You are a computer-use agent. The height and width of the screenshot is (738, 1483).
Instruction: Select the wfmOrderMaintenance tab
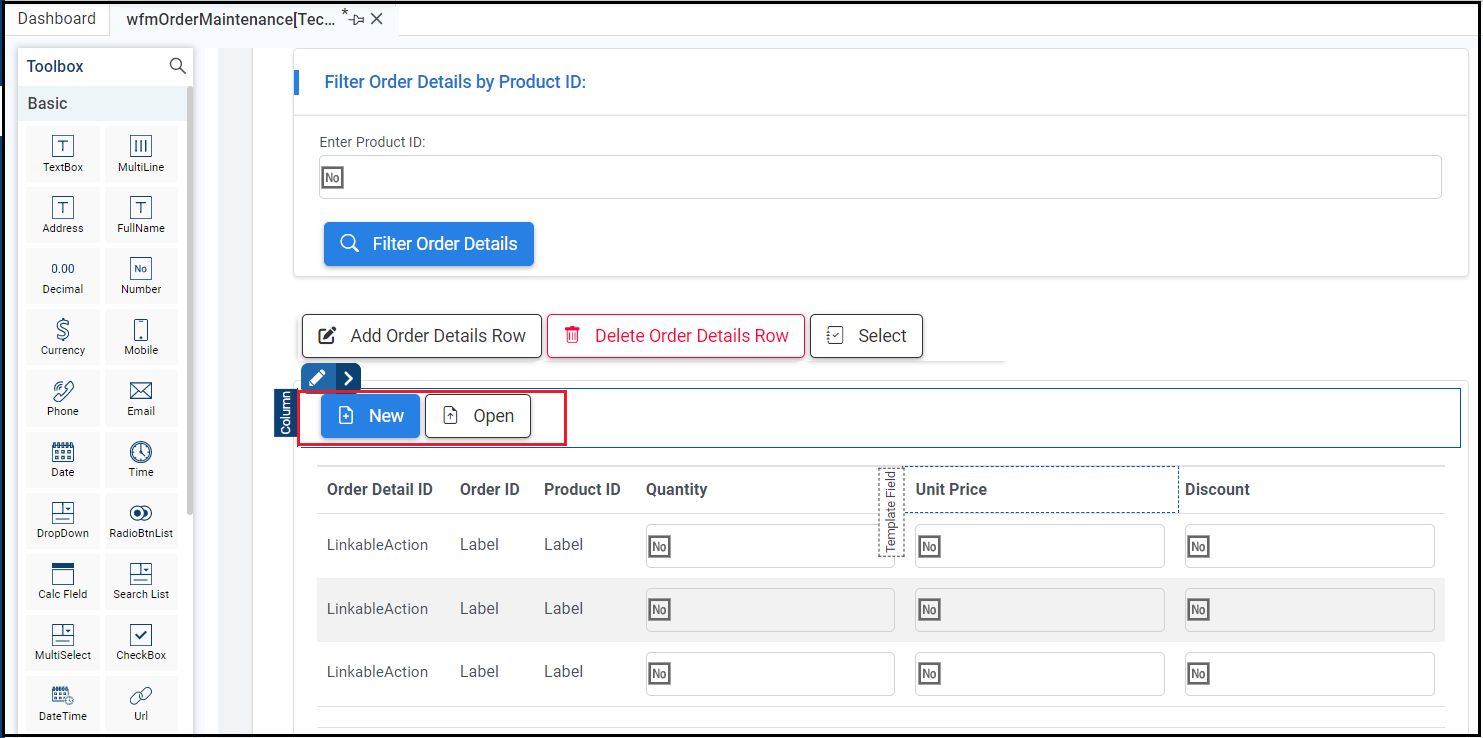coord(231,19)
